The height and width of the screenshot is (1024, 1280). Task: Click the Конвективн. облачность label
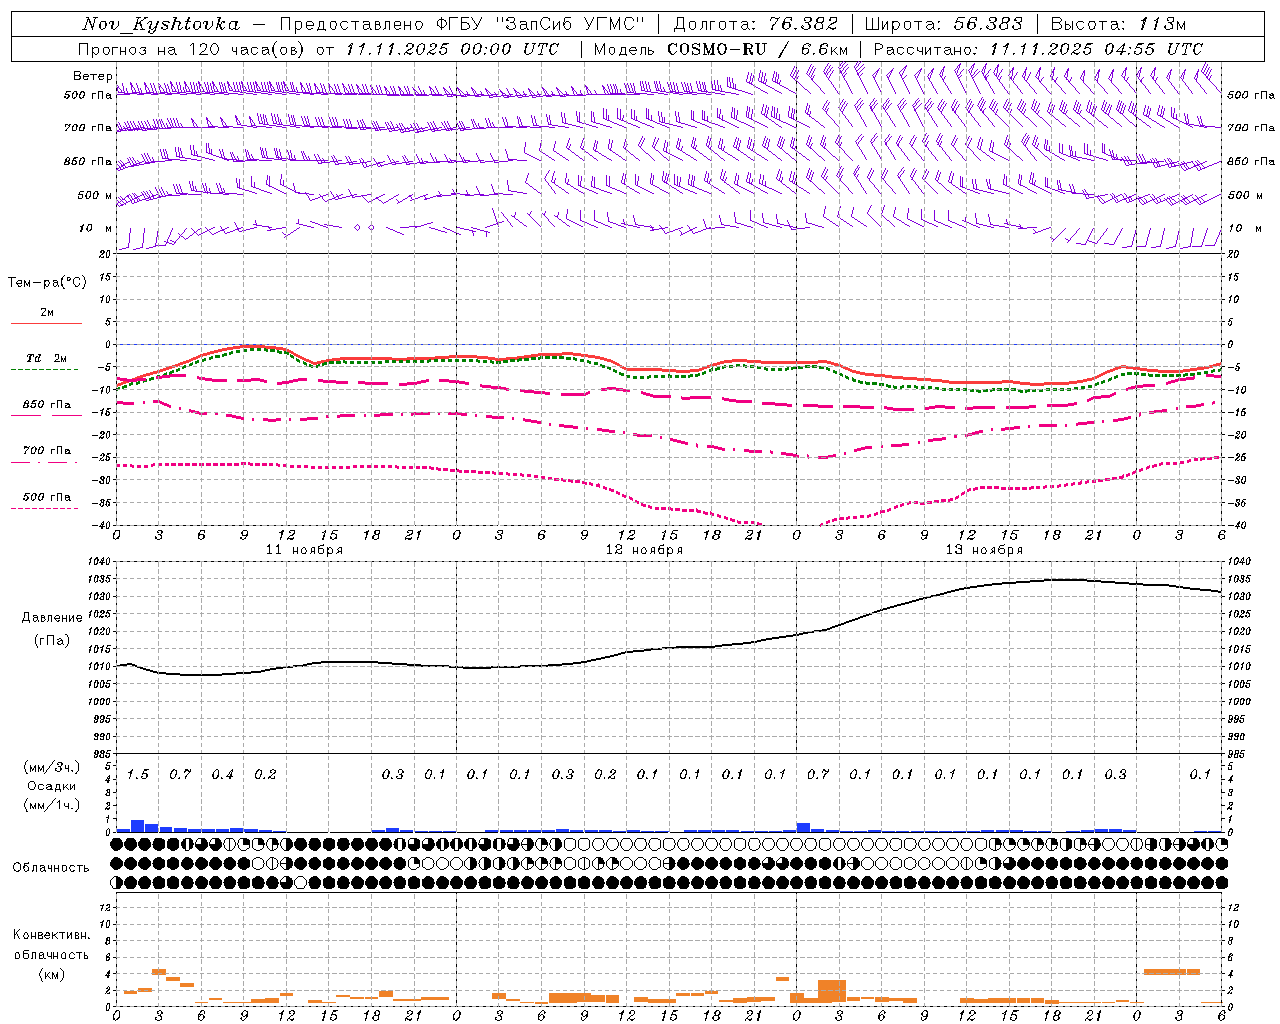tap(51, 945)
